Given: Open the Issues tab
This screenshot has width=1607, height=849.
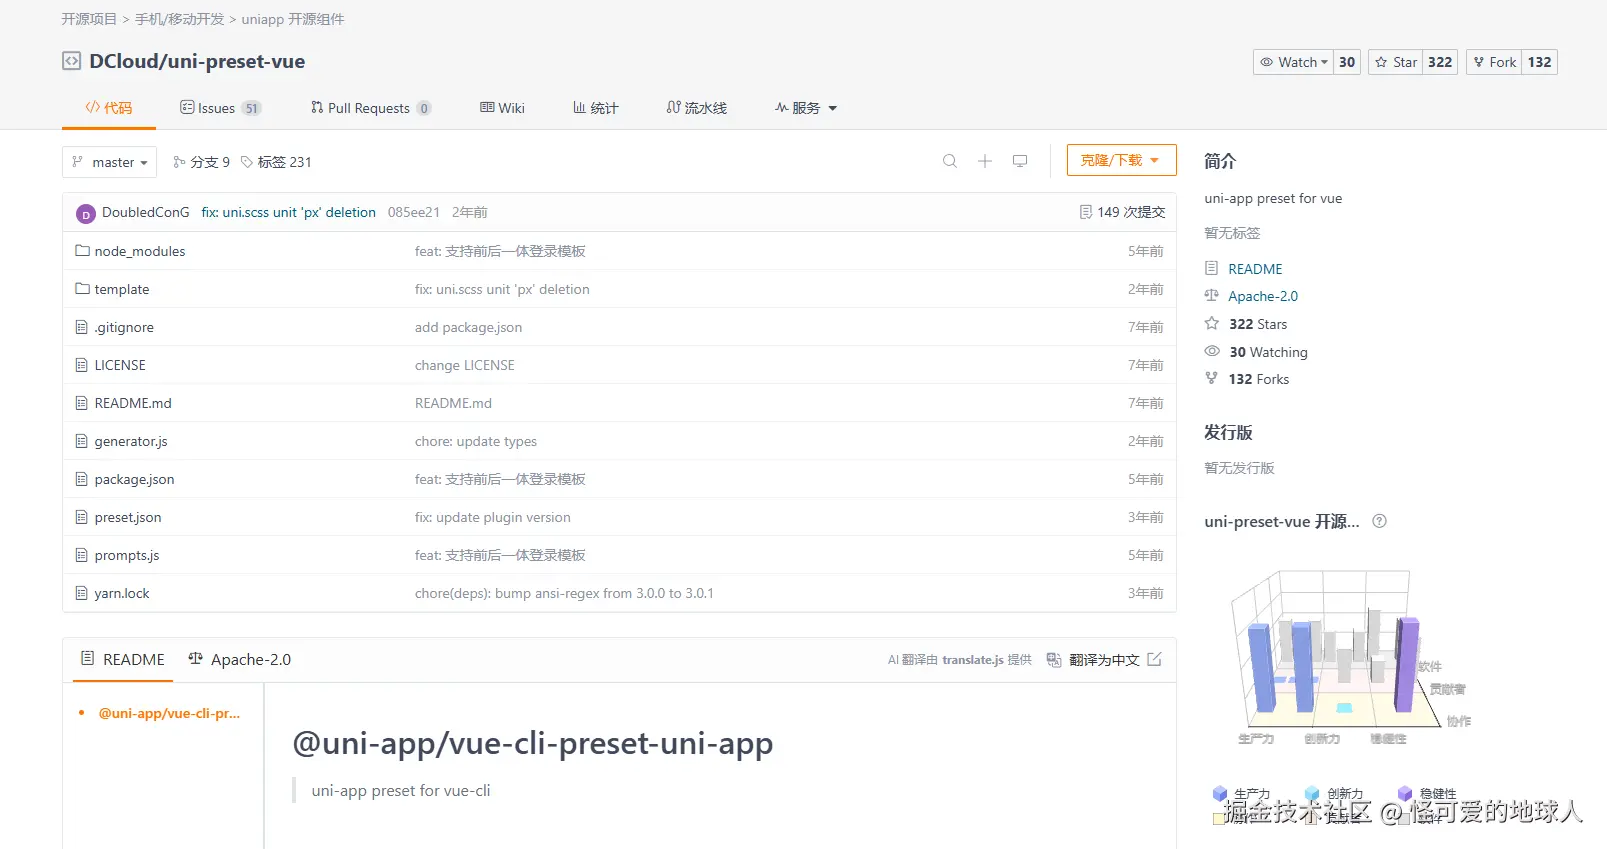Looking at the screenshot, I should click(x=220, y=108).
